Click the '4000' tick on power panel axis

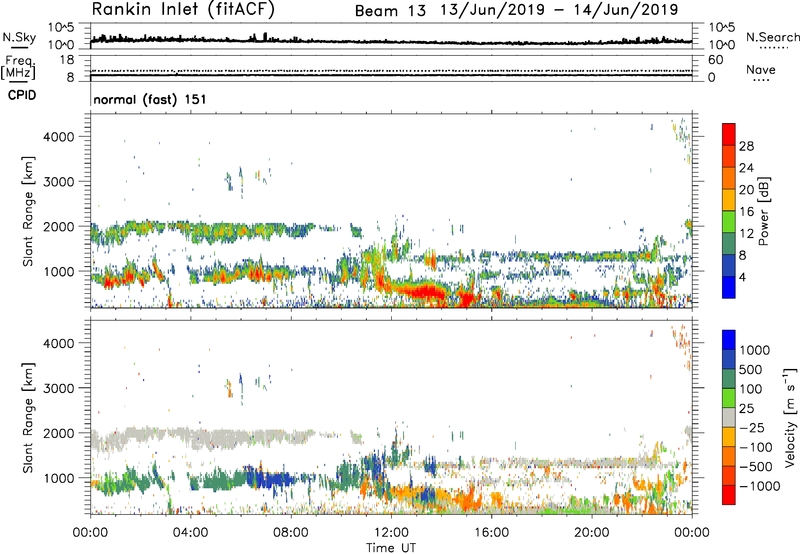58,137
